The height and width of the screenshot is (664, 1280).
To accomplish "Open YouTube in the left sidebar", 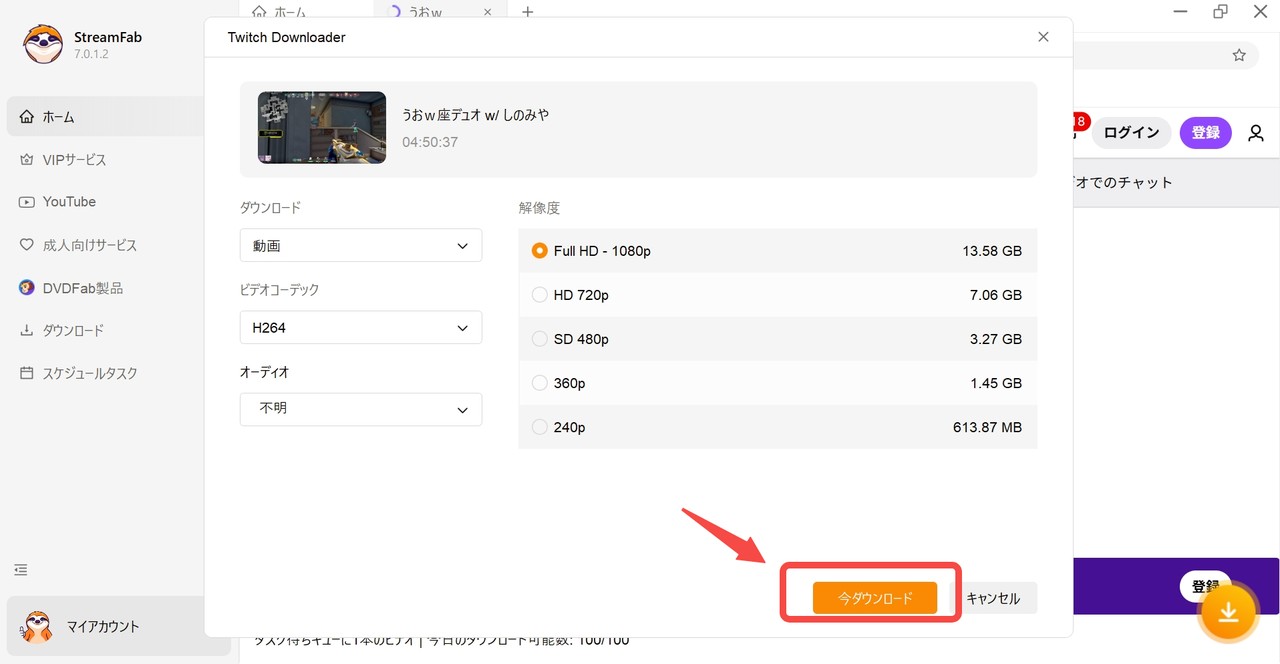I will pyautogui.click(x=69, y=202).
